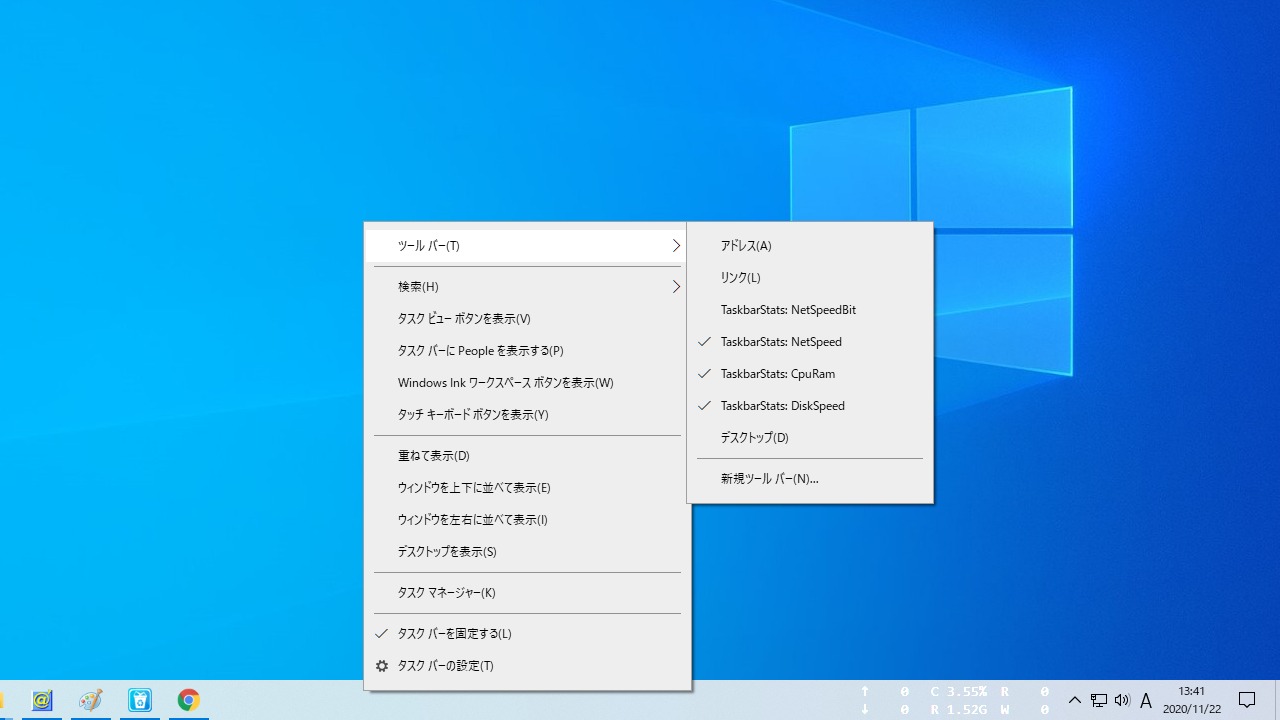The image size is (1280, 720).
Task: Click the disk write W 0 readout
Action: 1025,710
